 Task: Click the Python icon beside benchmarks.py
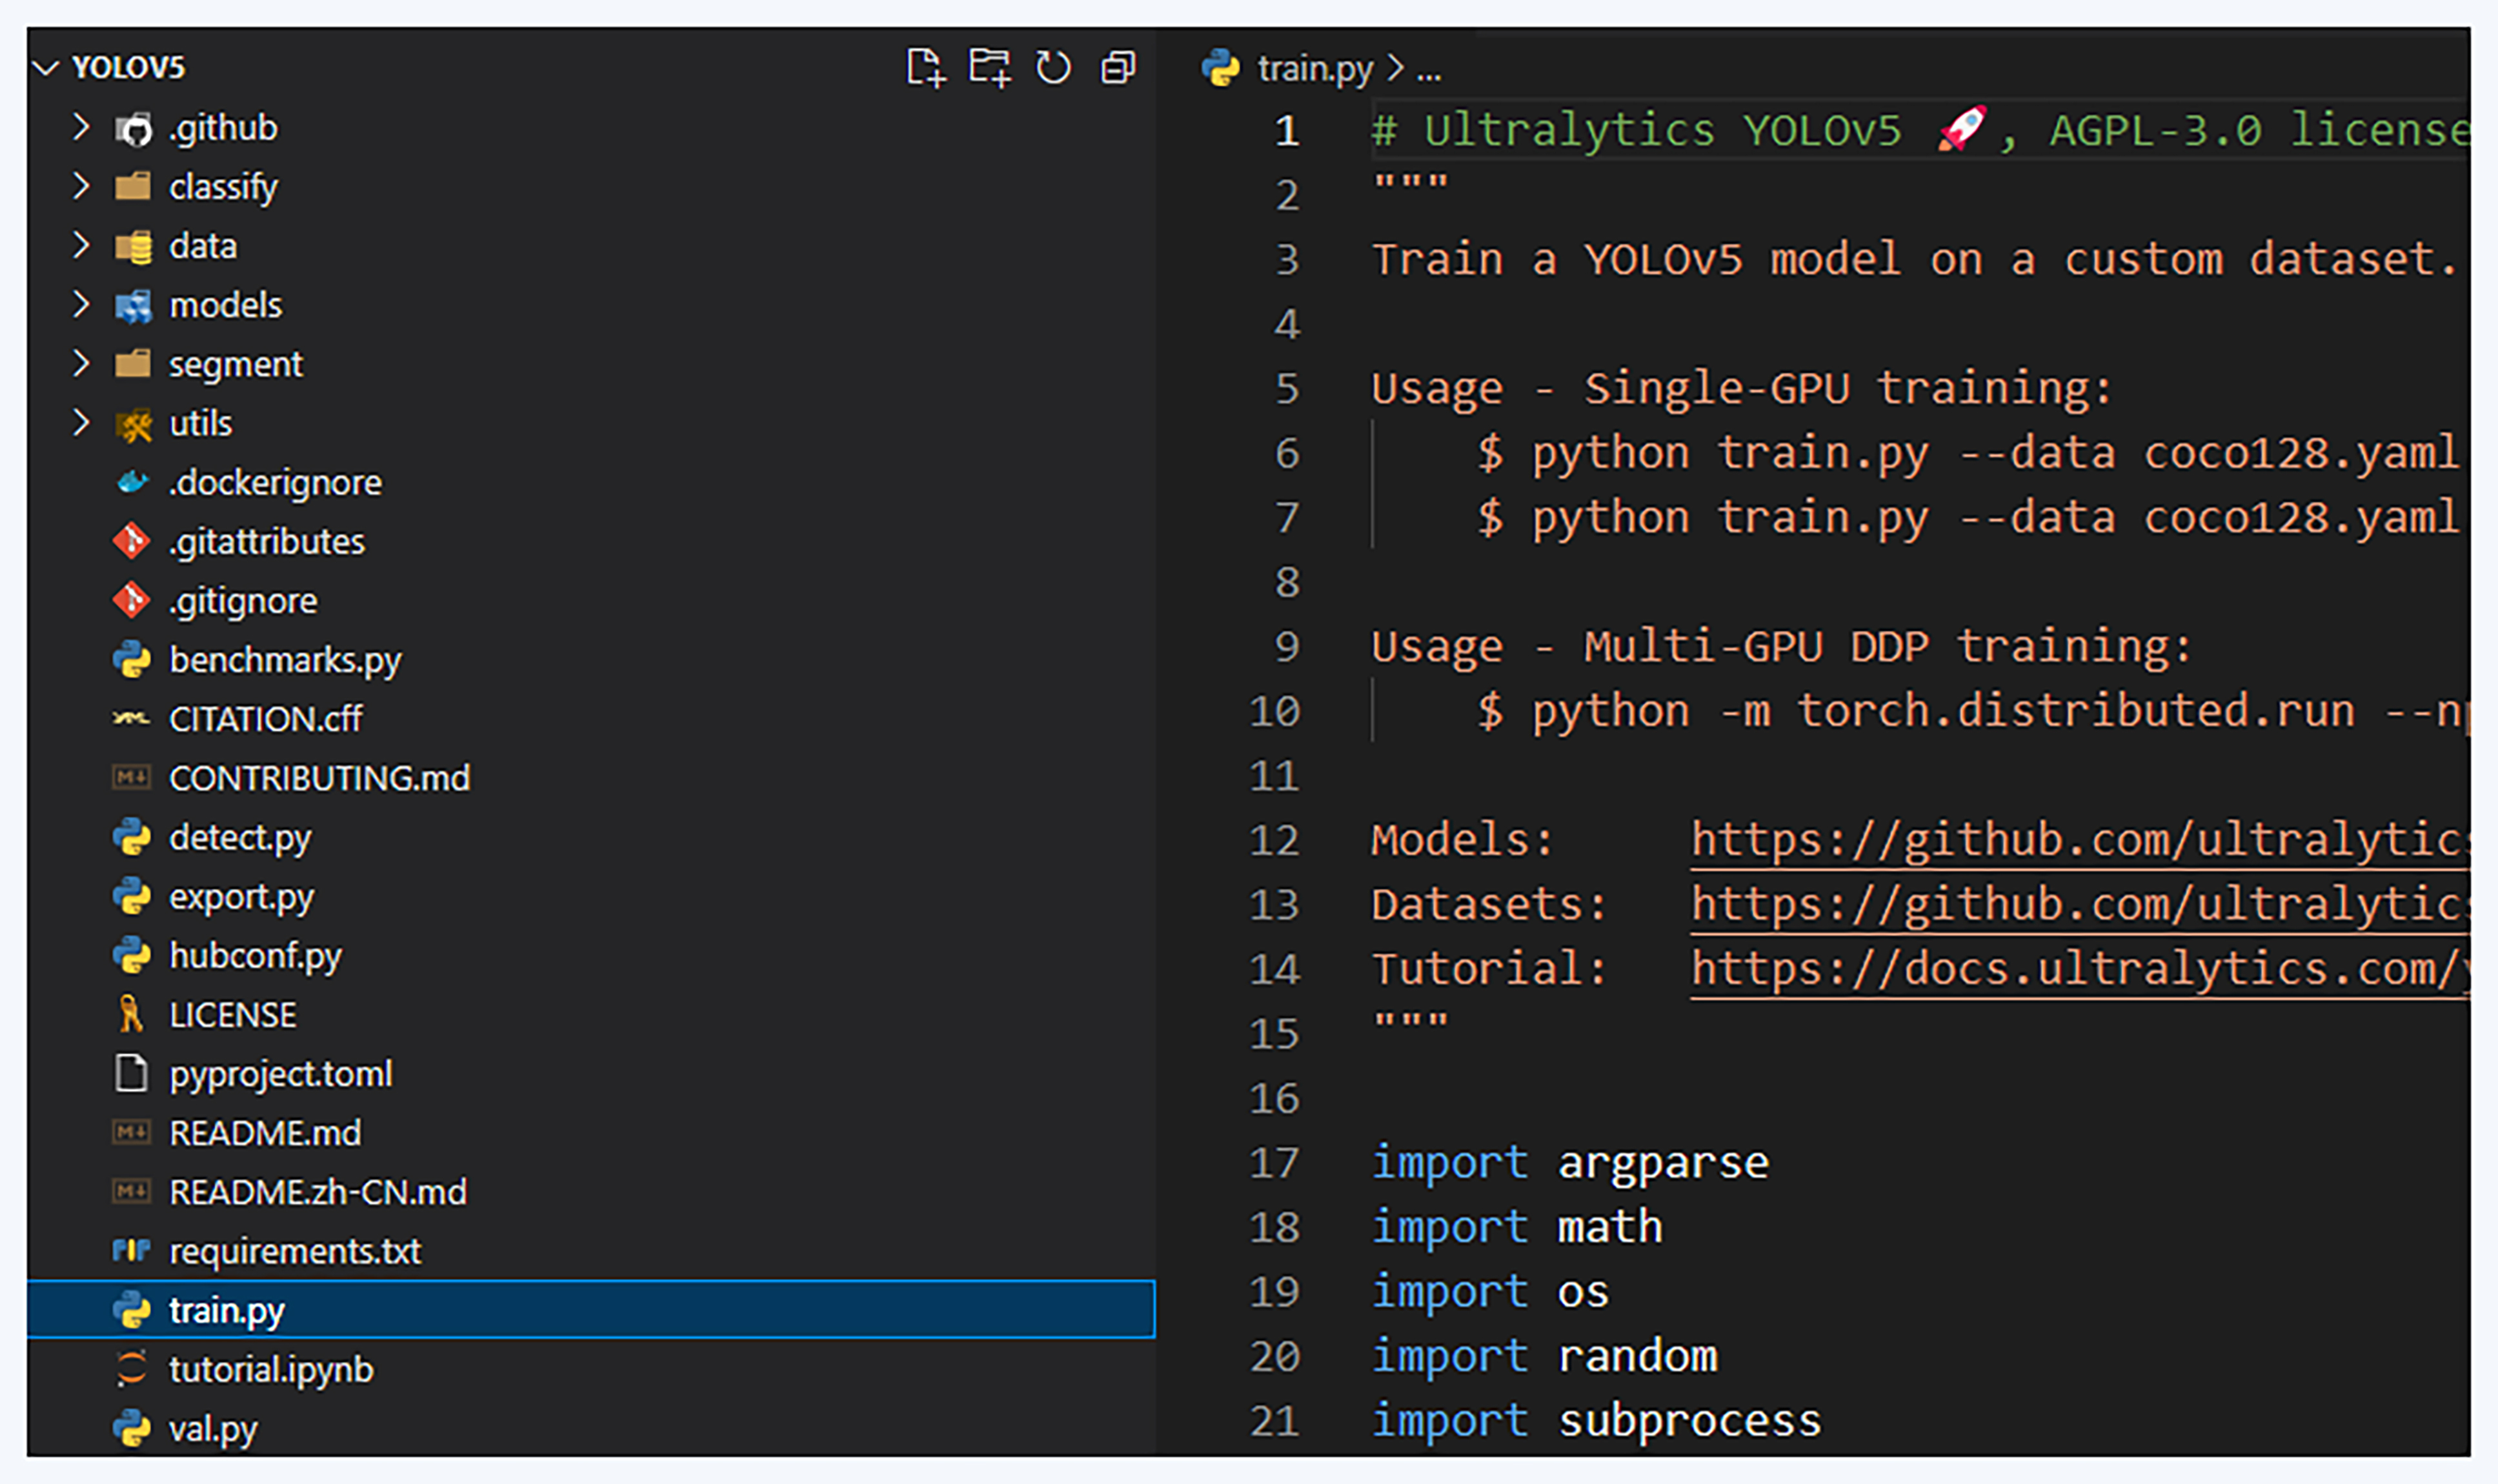click(131, 660)
